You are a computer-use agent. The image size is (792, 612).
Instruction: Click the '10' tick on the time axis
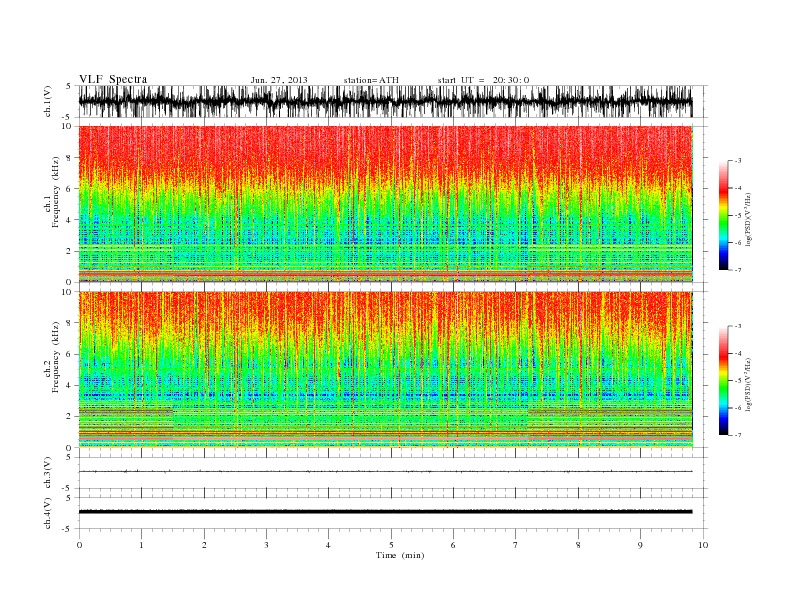[703, 545]
